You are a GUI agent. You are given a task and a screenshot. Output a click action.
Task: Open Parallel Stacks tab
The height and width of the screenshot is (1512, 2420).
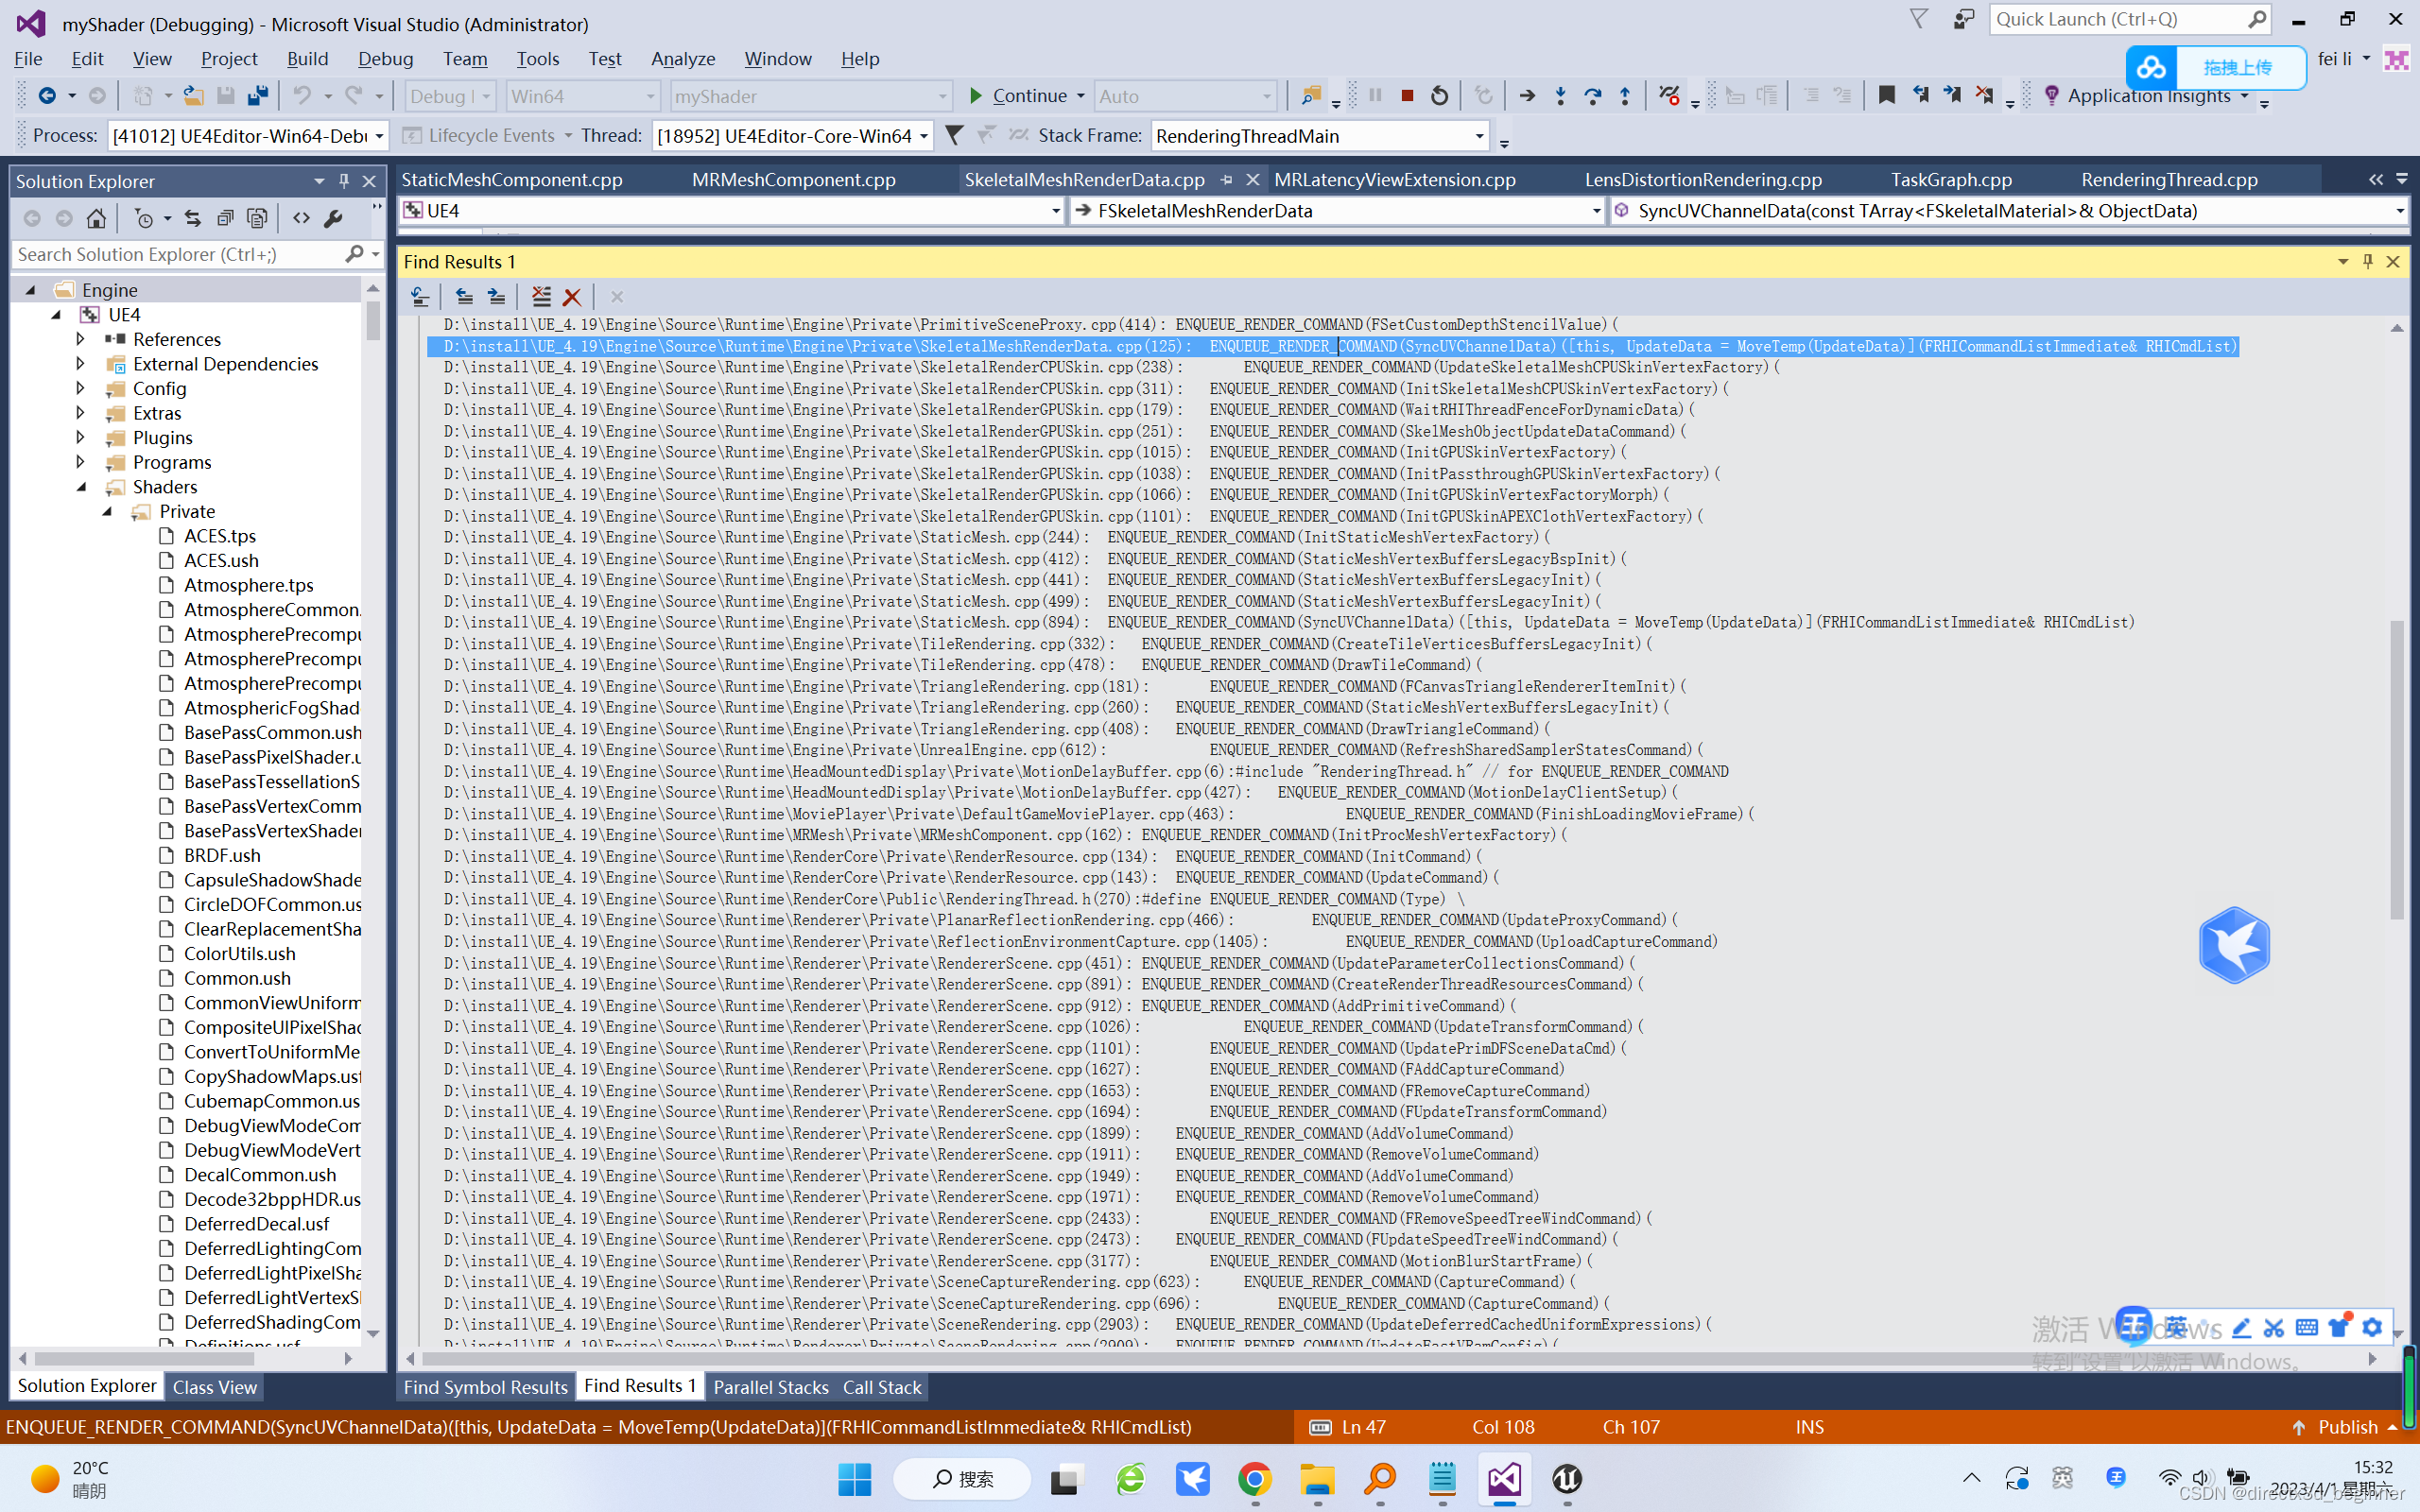click(770, 1387)
